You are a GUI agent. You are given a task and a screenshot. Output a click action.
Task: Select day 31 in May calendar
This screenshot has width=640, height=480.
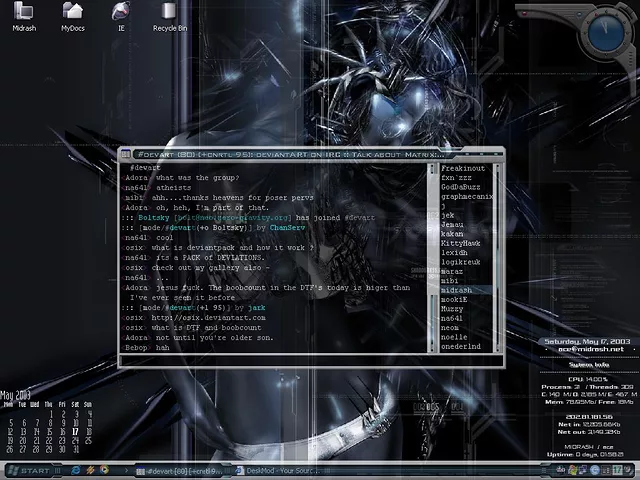75,449
